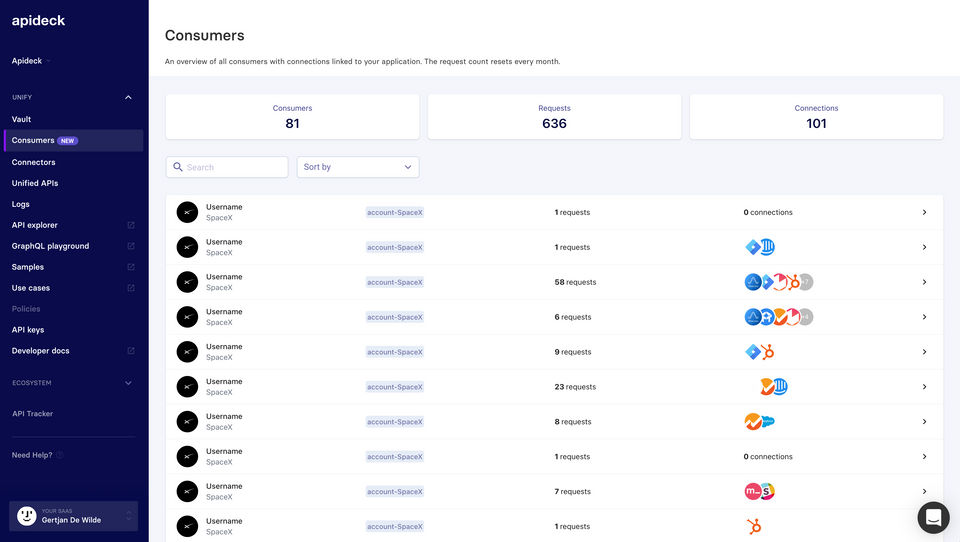This screenshot has height=542, width=960.
Task: Click into the Search input field
Action: coord(235,167)
